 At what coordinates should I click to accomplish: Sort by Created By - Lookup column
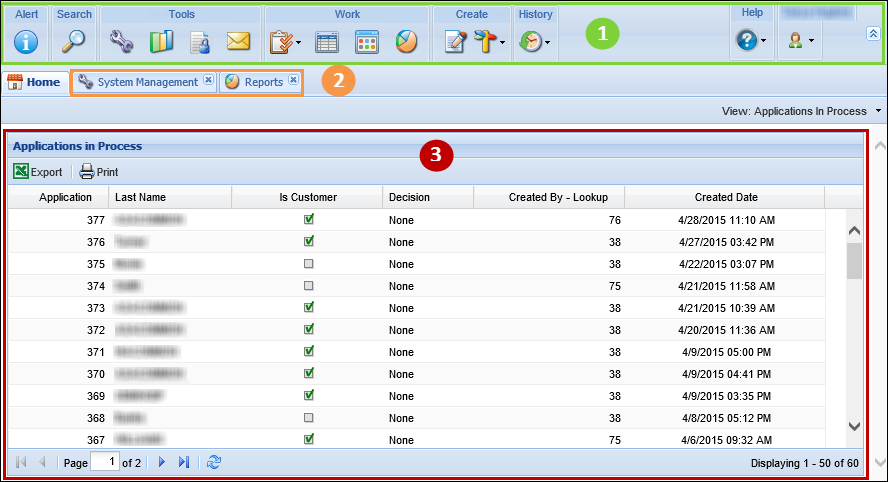click(549, 197)
